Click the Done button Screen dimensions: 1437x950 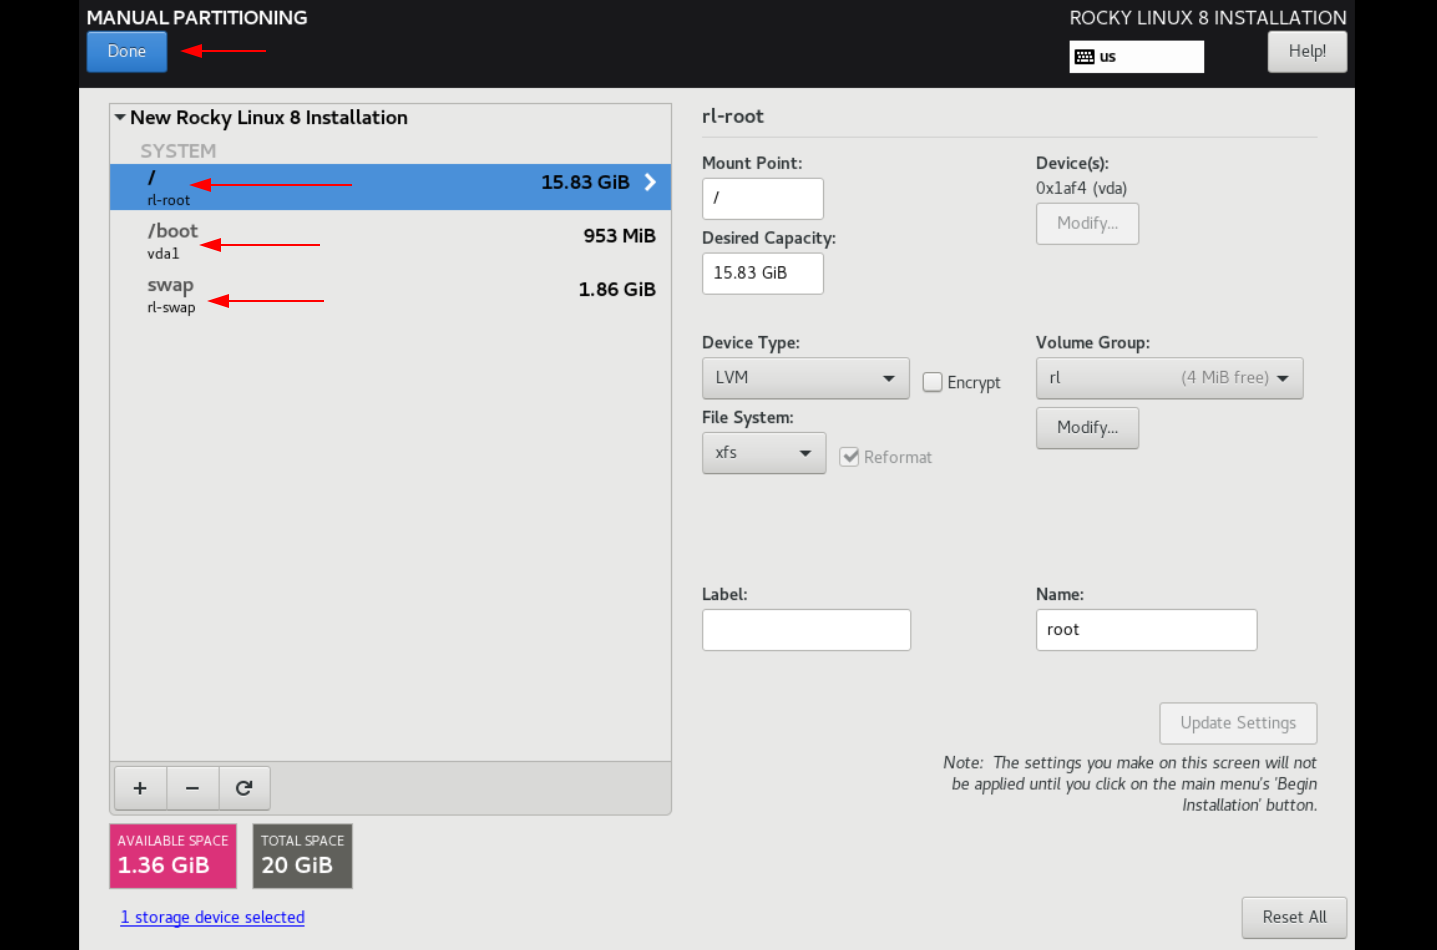pos(127,52)
